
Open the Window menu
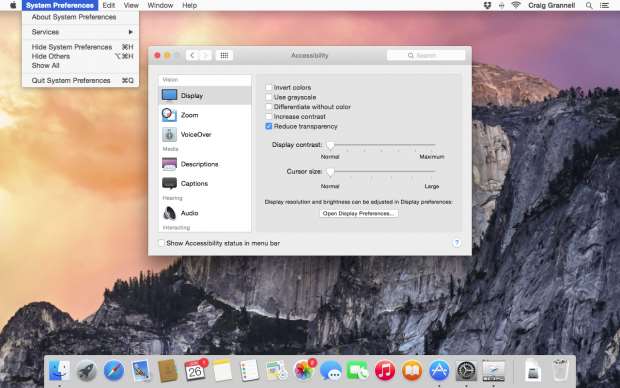click(160, 5)
